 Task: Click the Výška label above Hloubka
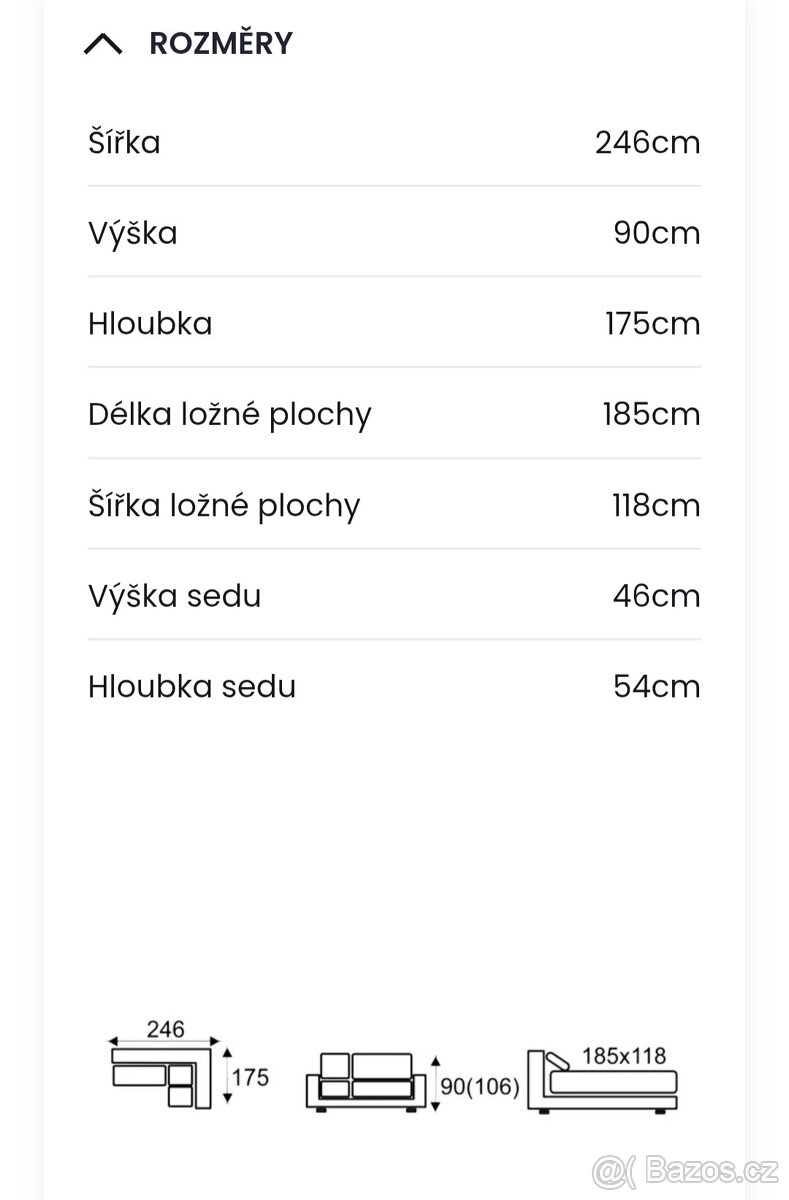[133, 233]
